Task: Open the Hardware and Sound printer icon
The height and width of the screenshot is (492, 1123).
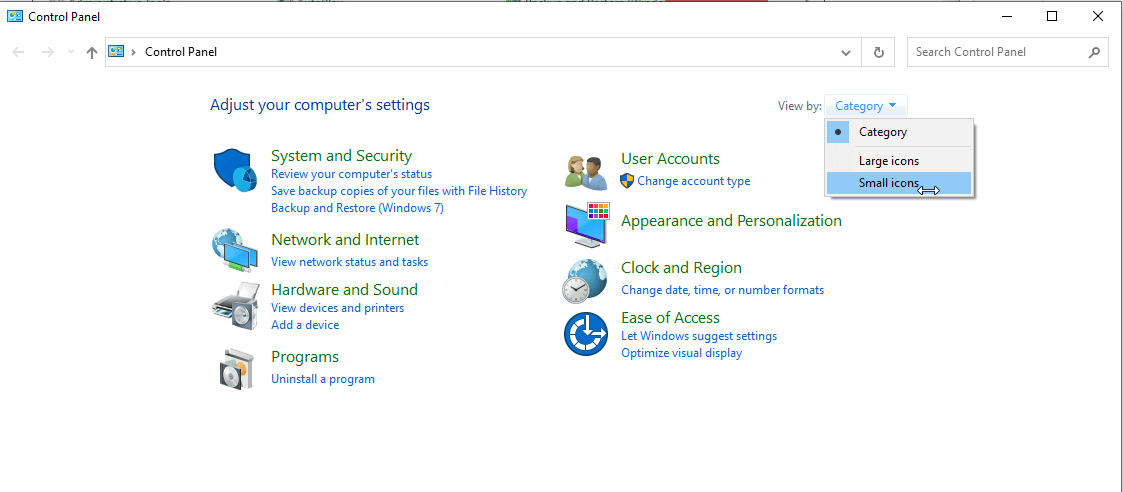Action: (x=235, y=305)
